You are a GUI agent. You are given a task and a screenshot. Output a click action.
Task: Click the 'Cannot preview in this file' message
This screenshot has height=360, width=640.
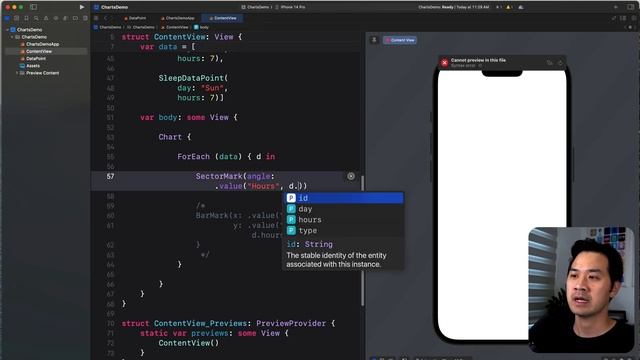pos(478,60)
